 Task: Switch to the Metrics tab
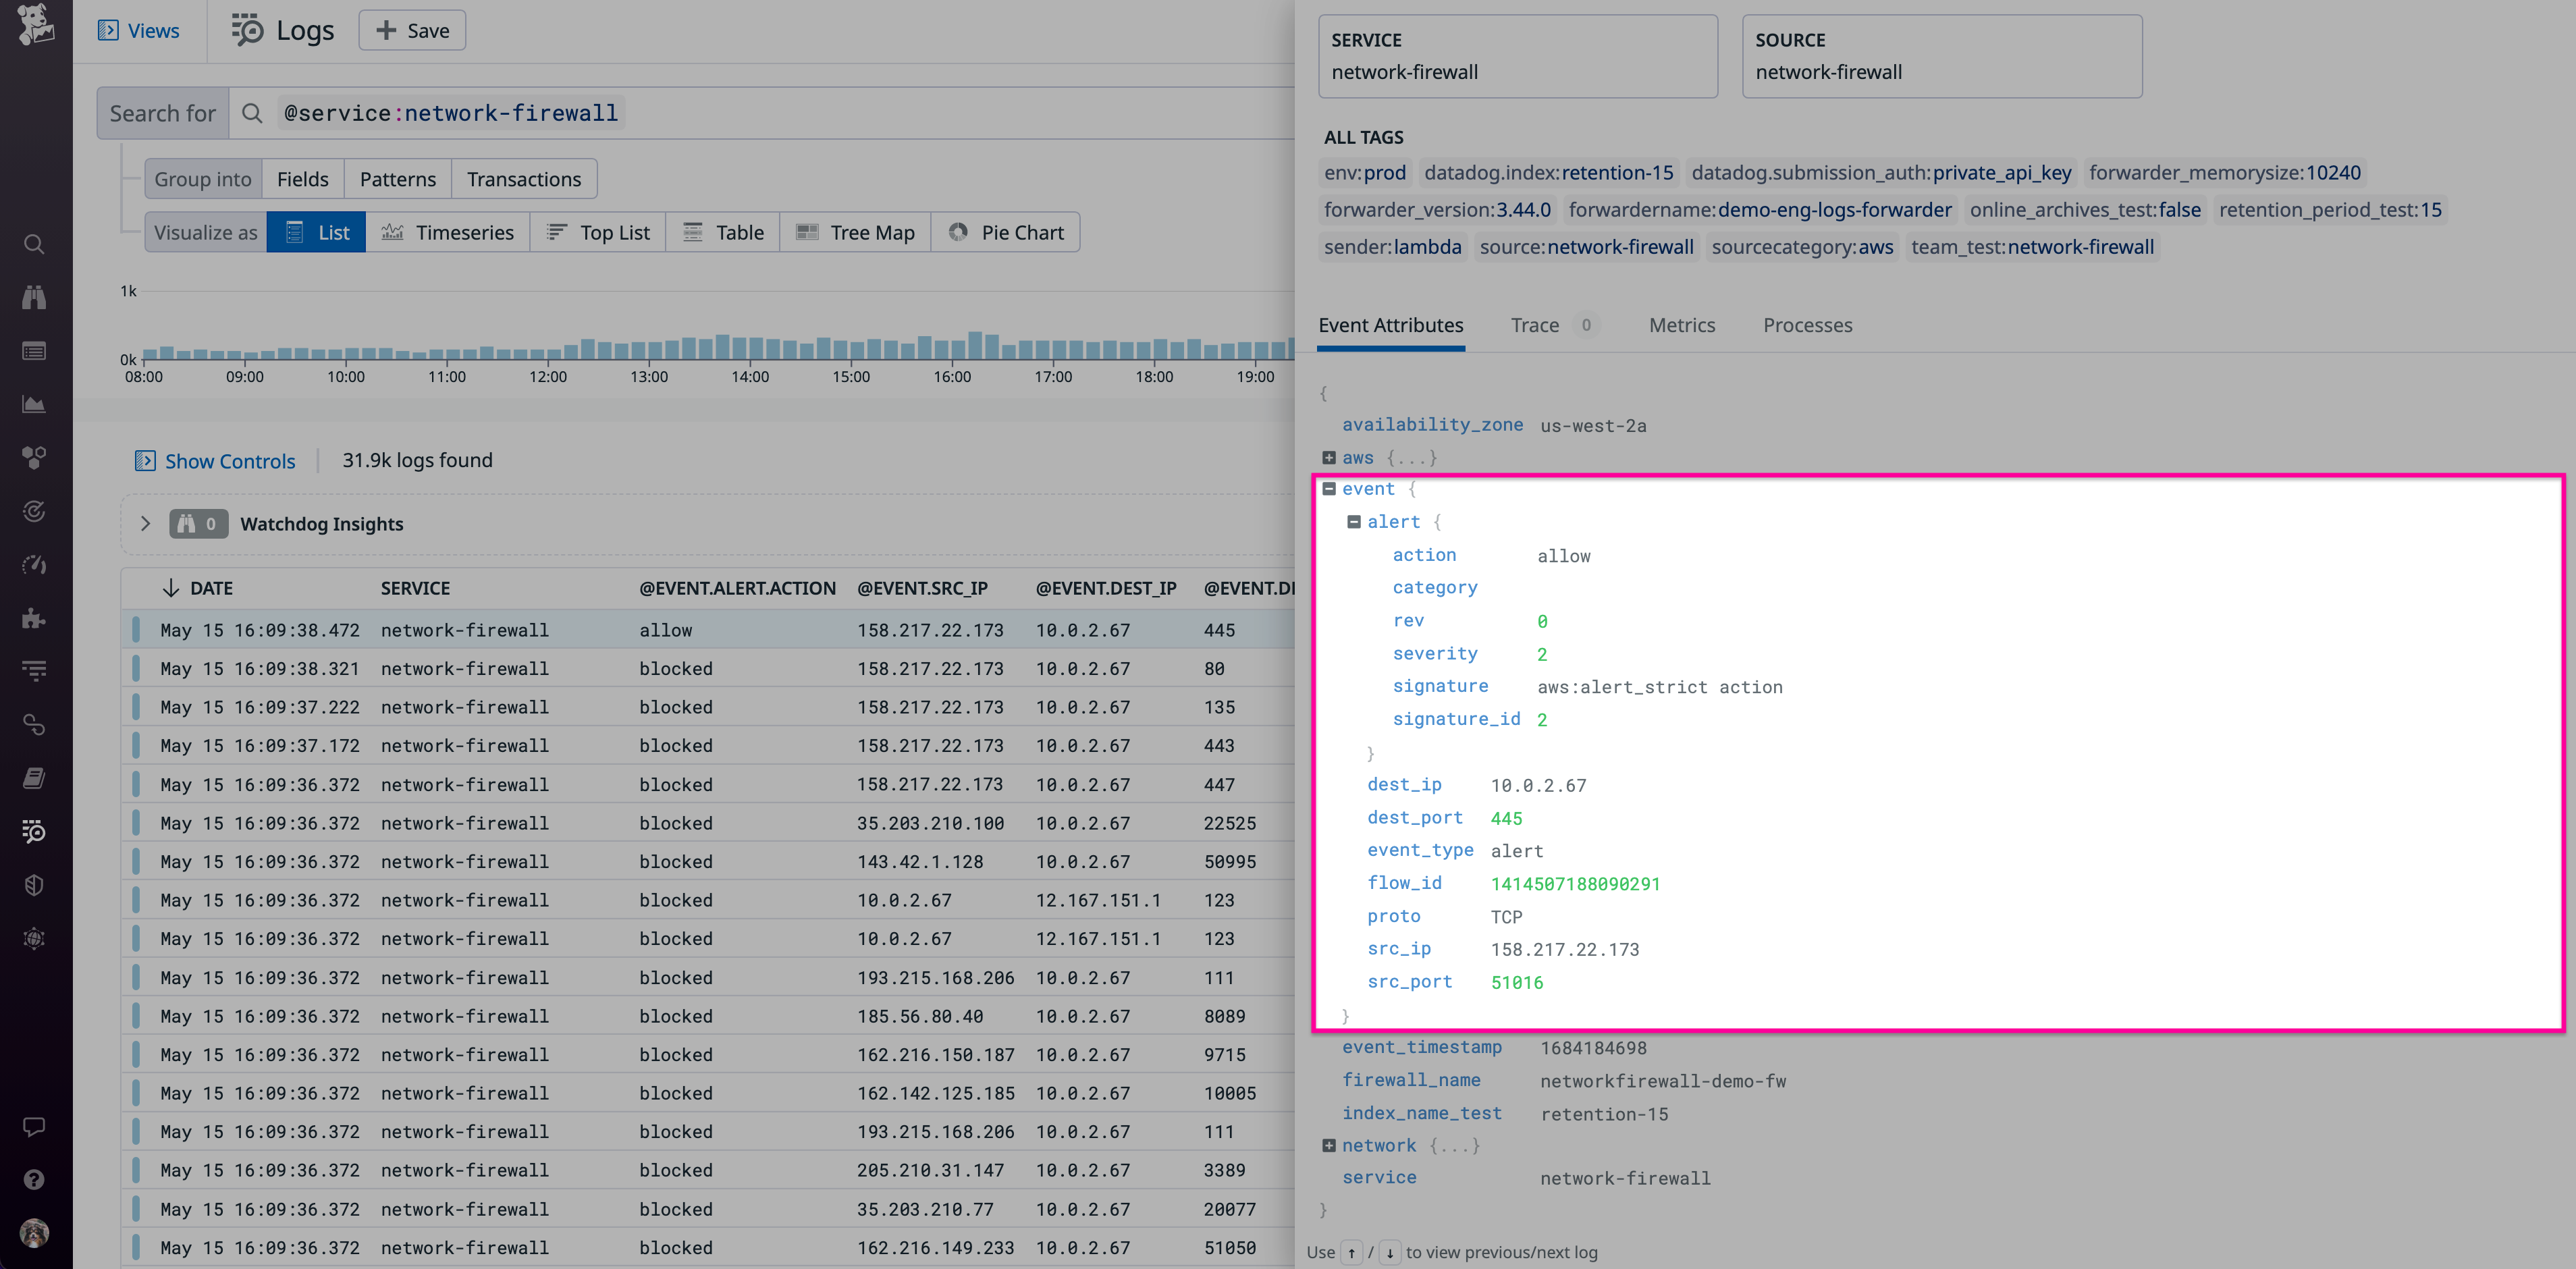(x=1681, y=325)
